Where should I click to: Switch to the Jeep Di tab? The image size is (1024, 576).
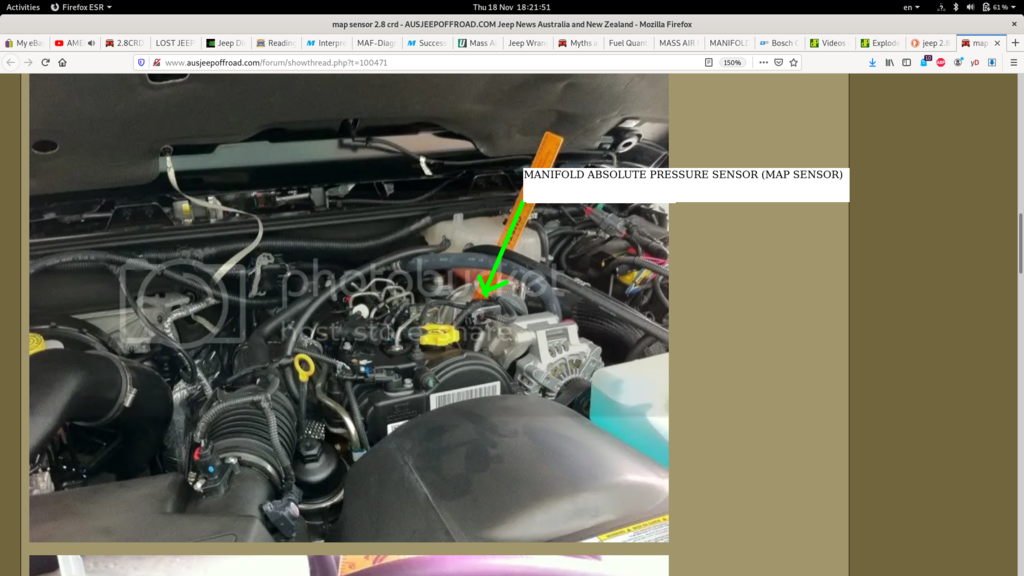pos(225,43)
